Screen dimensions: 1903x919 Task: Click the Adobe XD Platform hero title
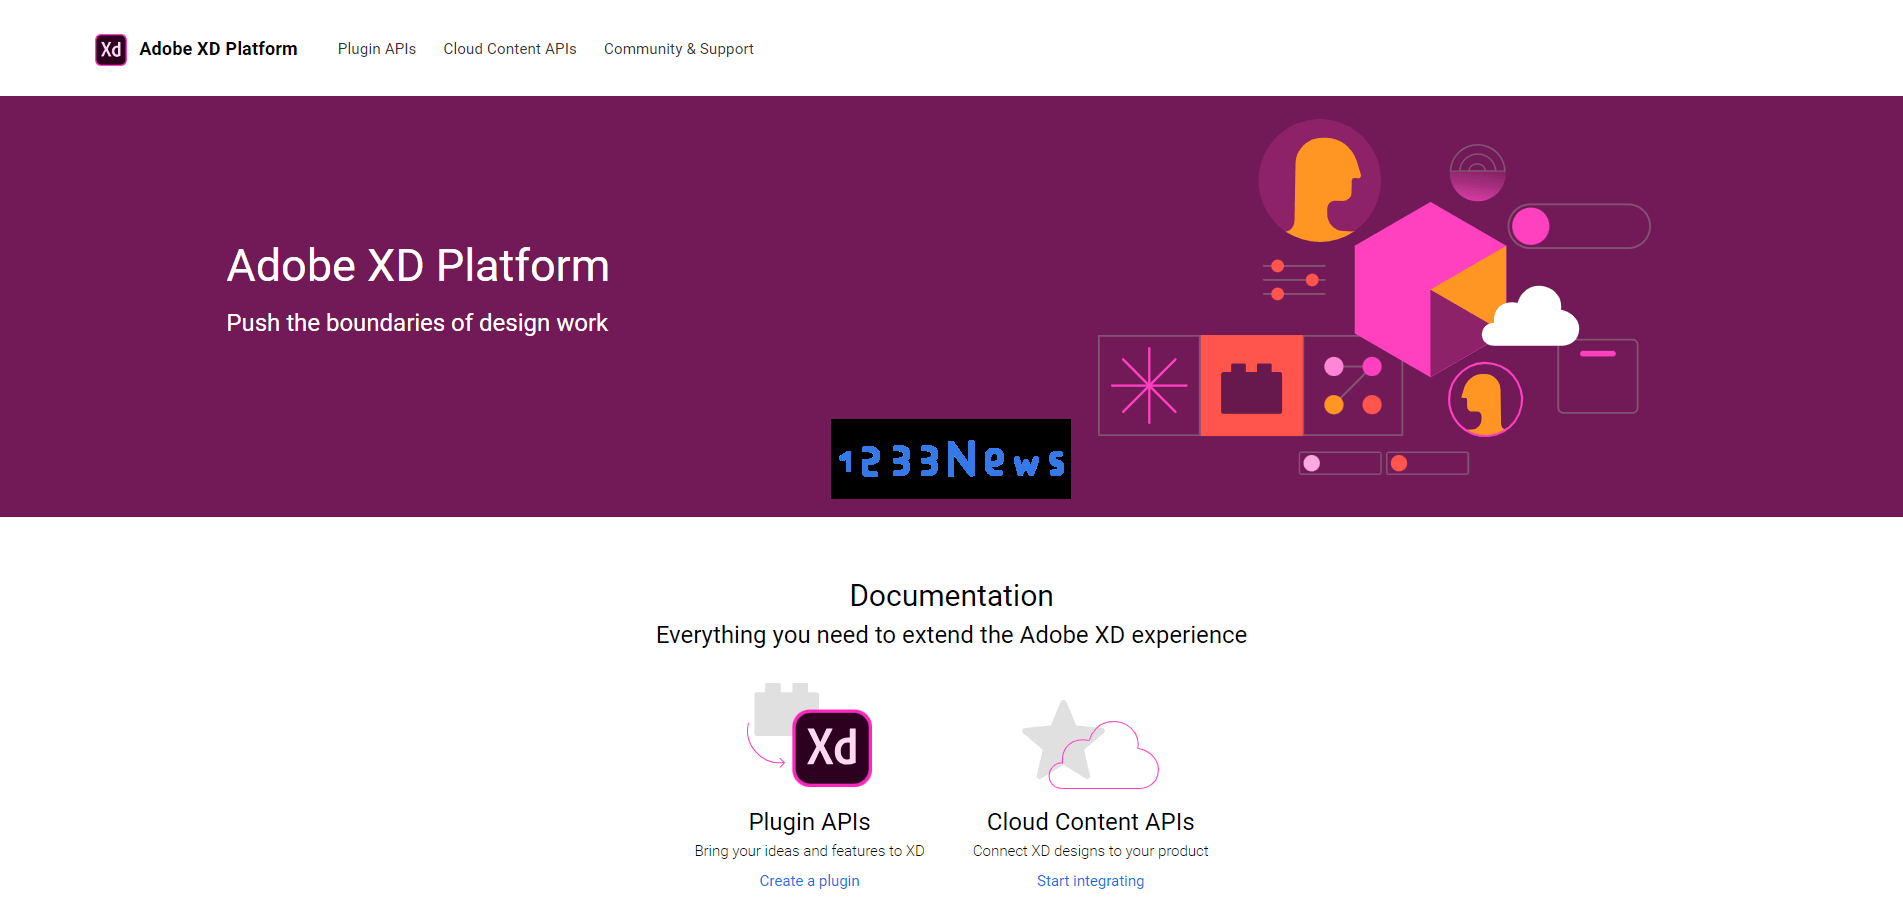tap(418, 266)
